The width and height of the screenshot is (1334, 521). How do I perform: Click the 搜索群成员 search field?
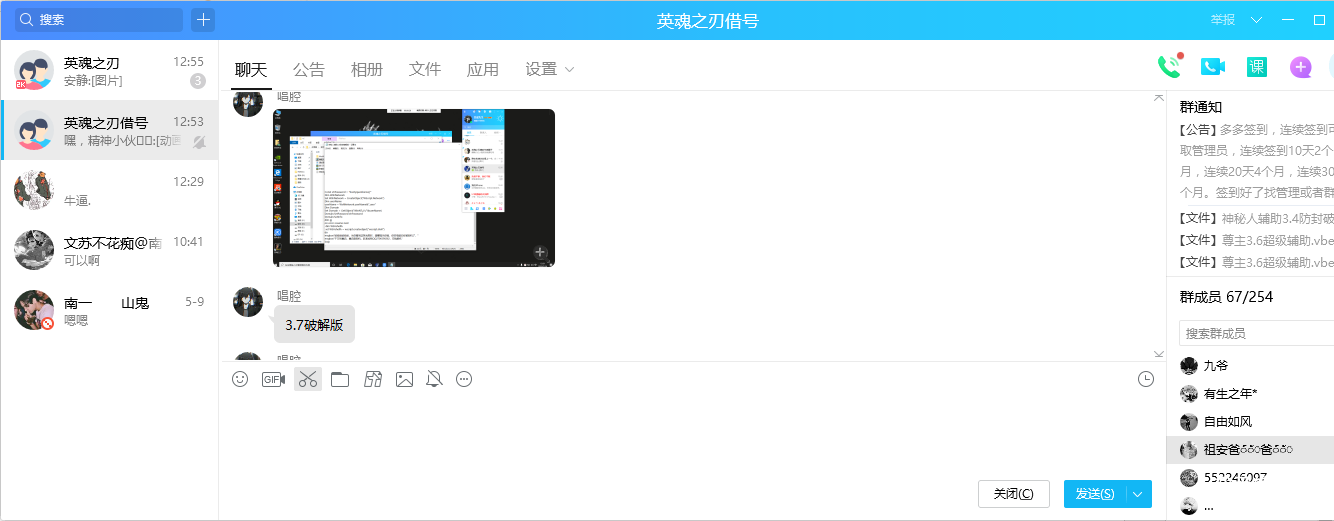tap(1256, 333)
